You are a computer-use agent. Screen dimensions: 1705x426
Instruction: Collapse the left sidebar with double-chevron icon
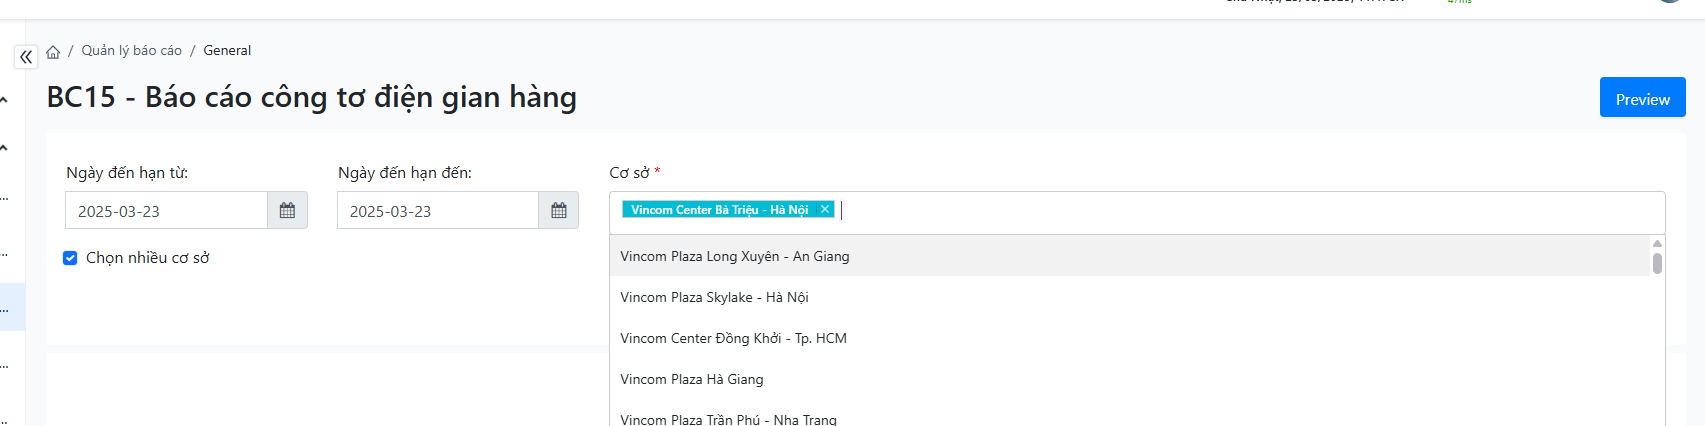26,57
